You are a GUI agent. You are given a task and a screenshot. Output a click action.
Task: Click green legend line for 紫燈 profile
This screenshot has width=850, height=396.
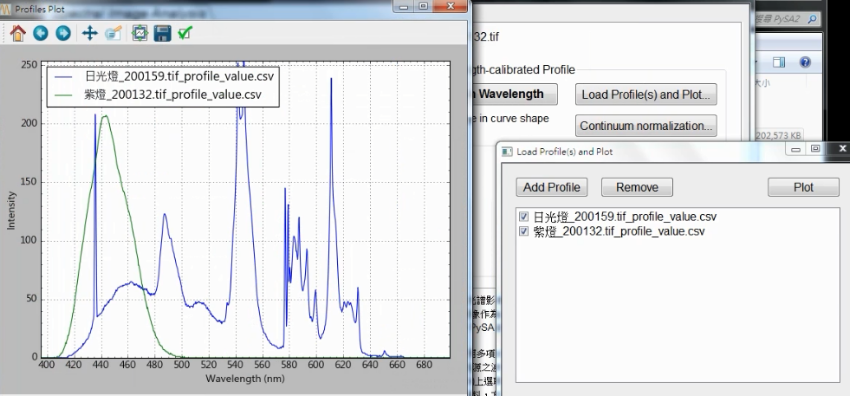[64, 95]
